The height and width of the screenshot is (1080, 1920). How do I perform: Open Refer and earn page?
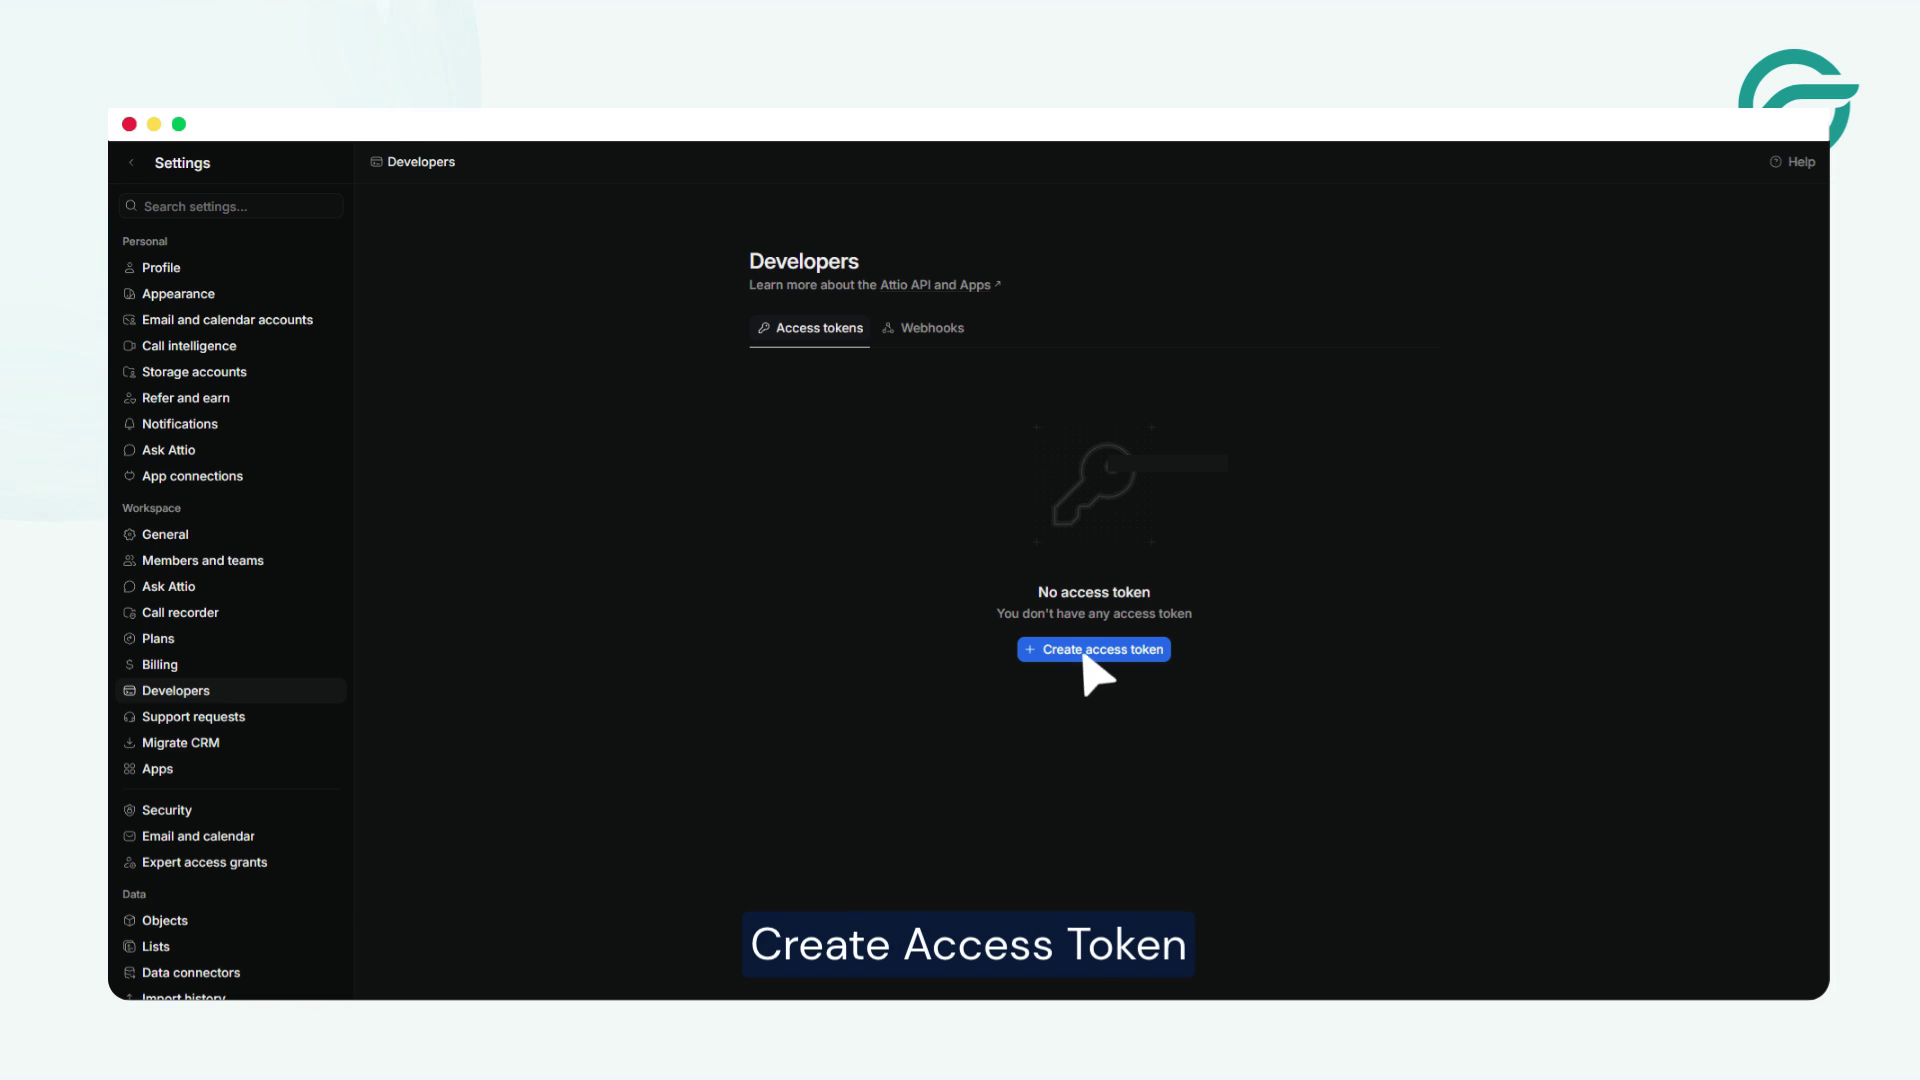coord(231,398)
